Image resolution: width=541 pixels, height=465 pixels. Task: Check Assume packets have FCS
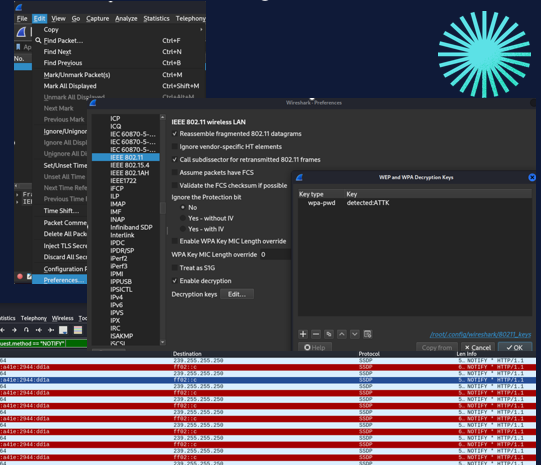(x=175, y=172)
